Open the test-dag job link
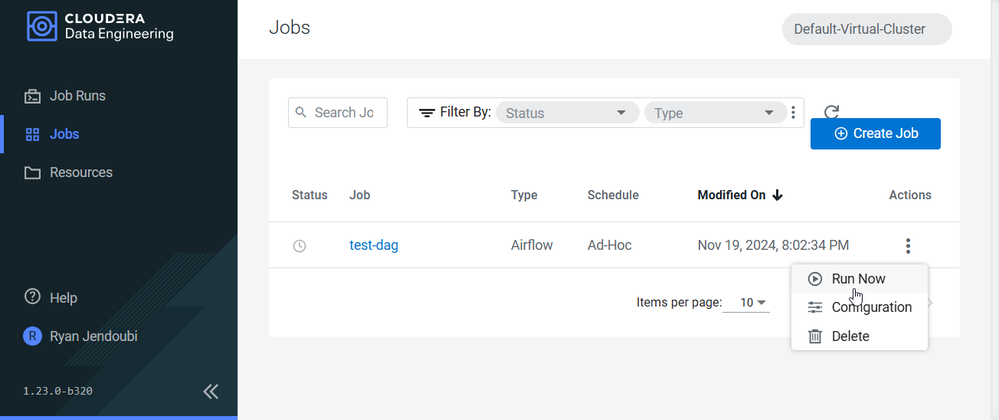999x420 pixels. [x=374, y=245]
